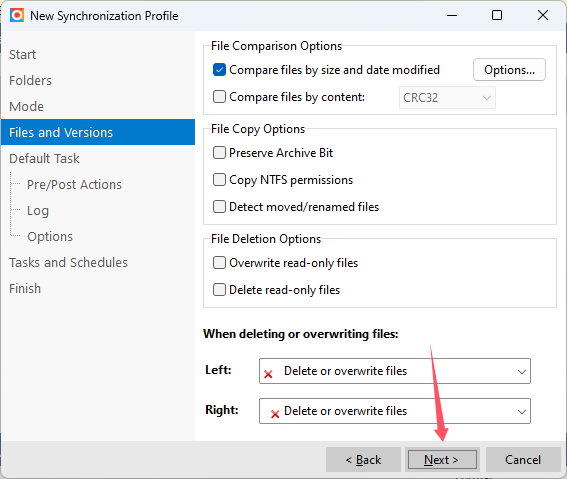This screenshot has width=567, height=479.
Task: Enable Compare files by content
Action: [219, 97]
